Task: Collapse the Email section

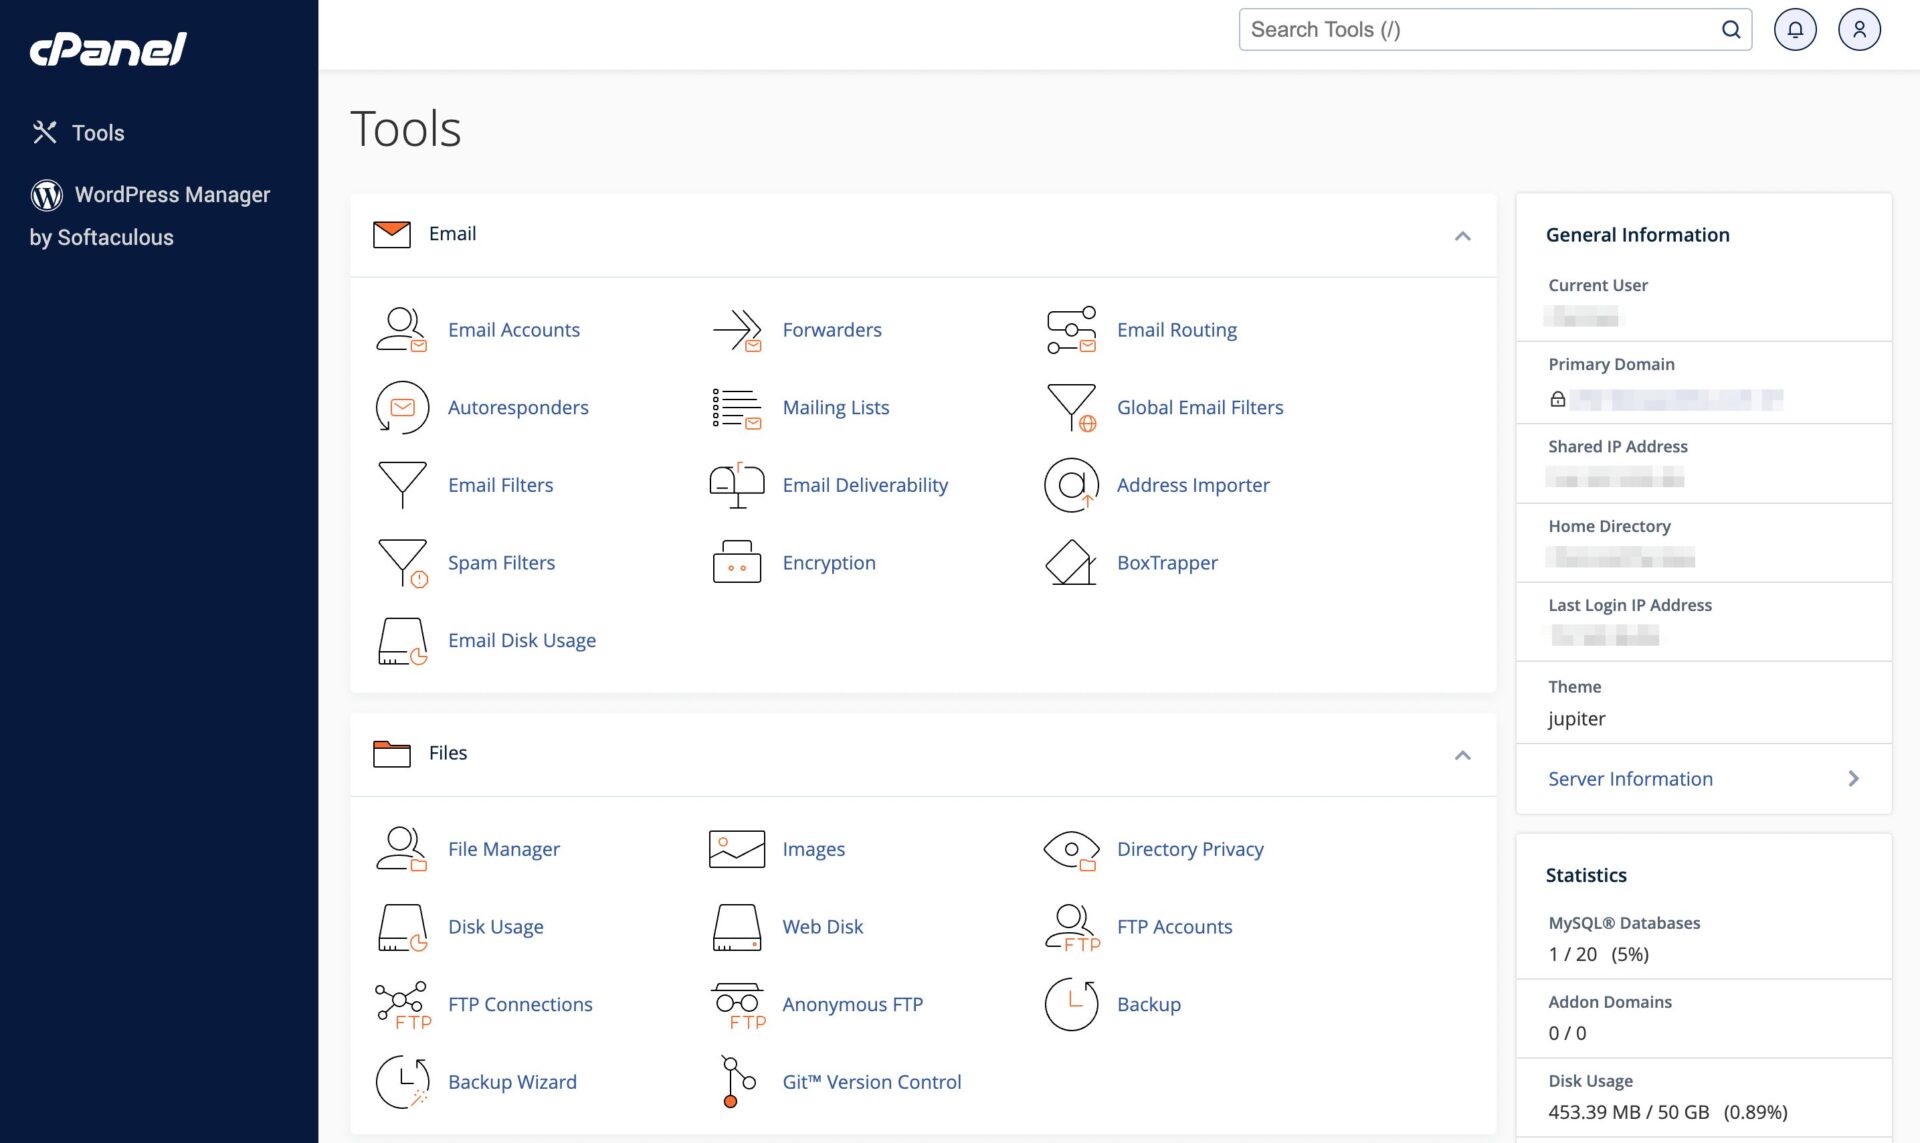Action: click(1463, 236)
